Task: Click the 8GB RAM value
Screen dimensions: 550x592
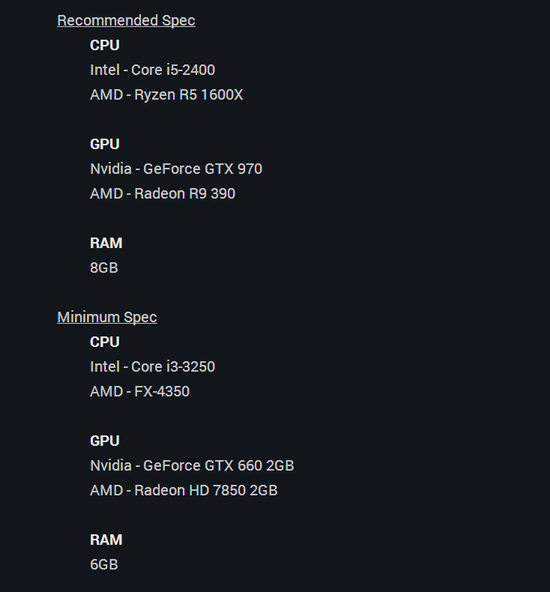Action: point(104,268)
